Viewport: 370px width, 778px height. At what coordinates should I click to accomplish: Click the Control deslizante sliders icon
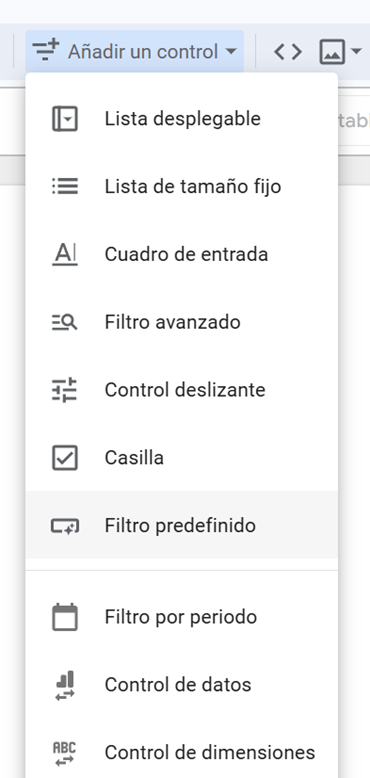[65, 390]
